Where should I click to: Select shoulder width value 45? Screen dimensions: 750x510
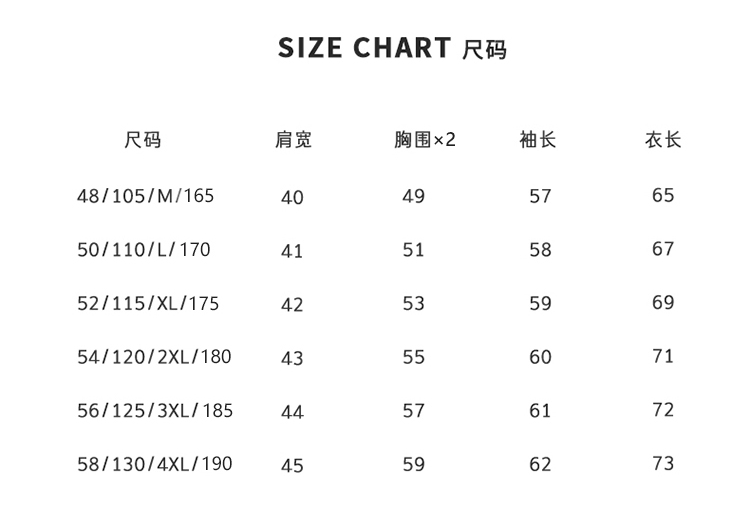[292, 466]
